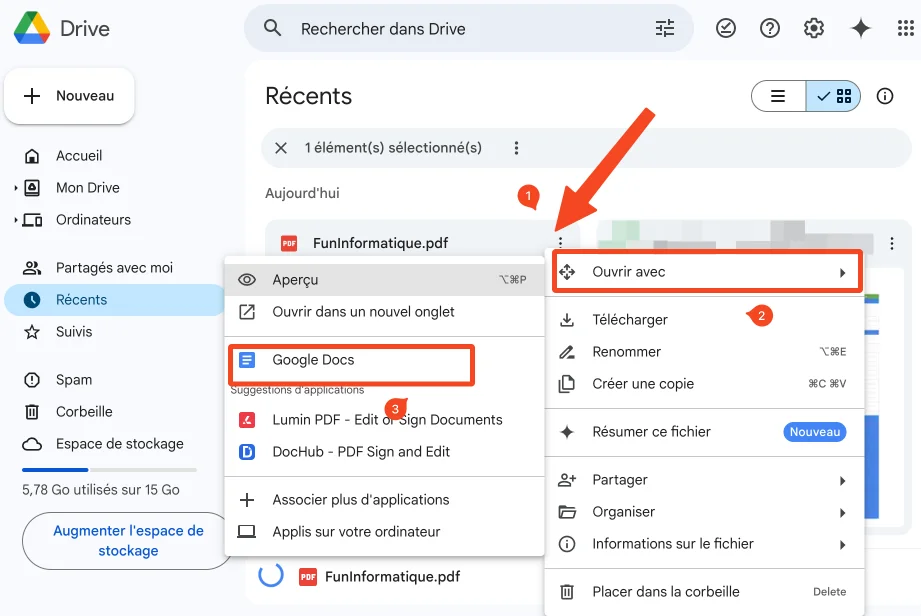Open Partagés avec moi in sidebar
Image resolution: width=921 pixels, height=616 pixels.
[x=114, y=268]
